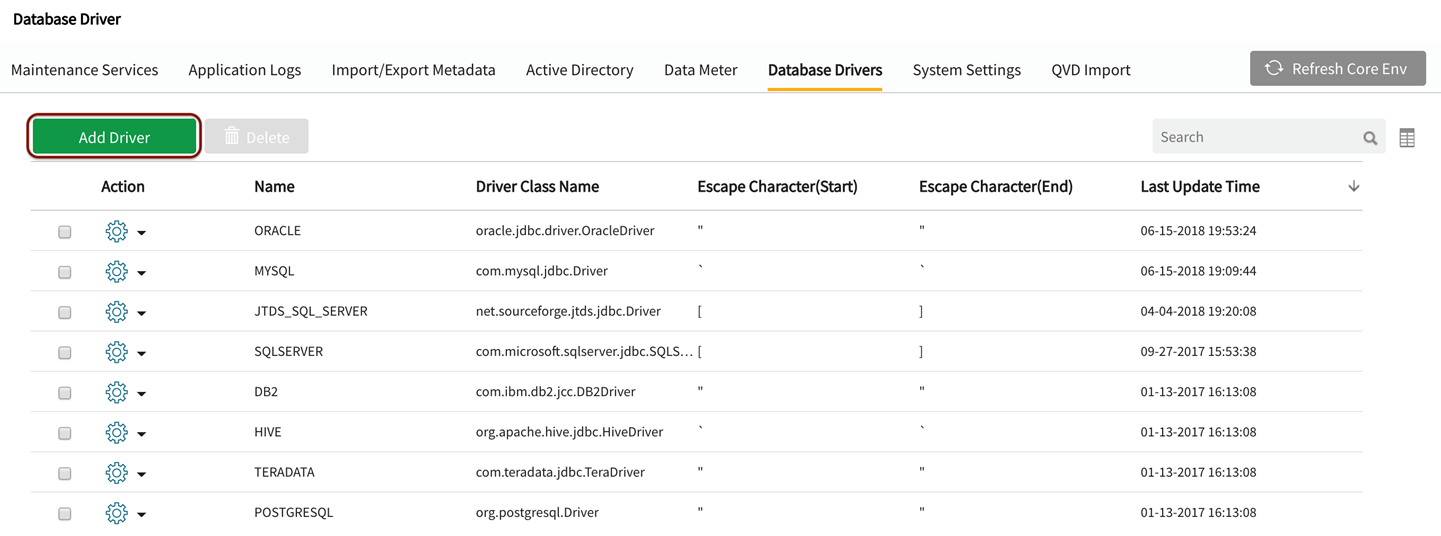1441x536 pixels.
Task: Open the TERADATA row gear icon
Action: click(x=116, y=472)
